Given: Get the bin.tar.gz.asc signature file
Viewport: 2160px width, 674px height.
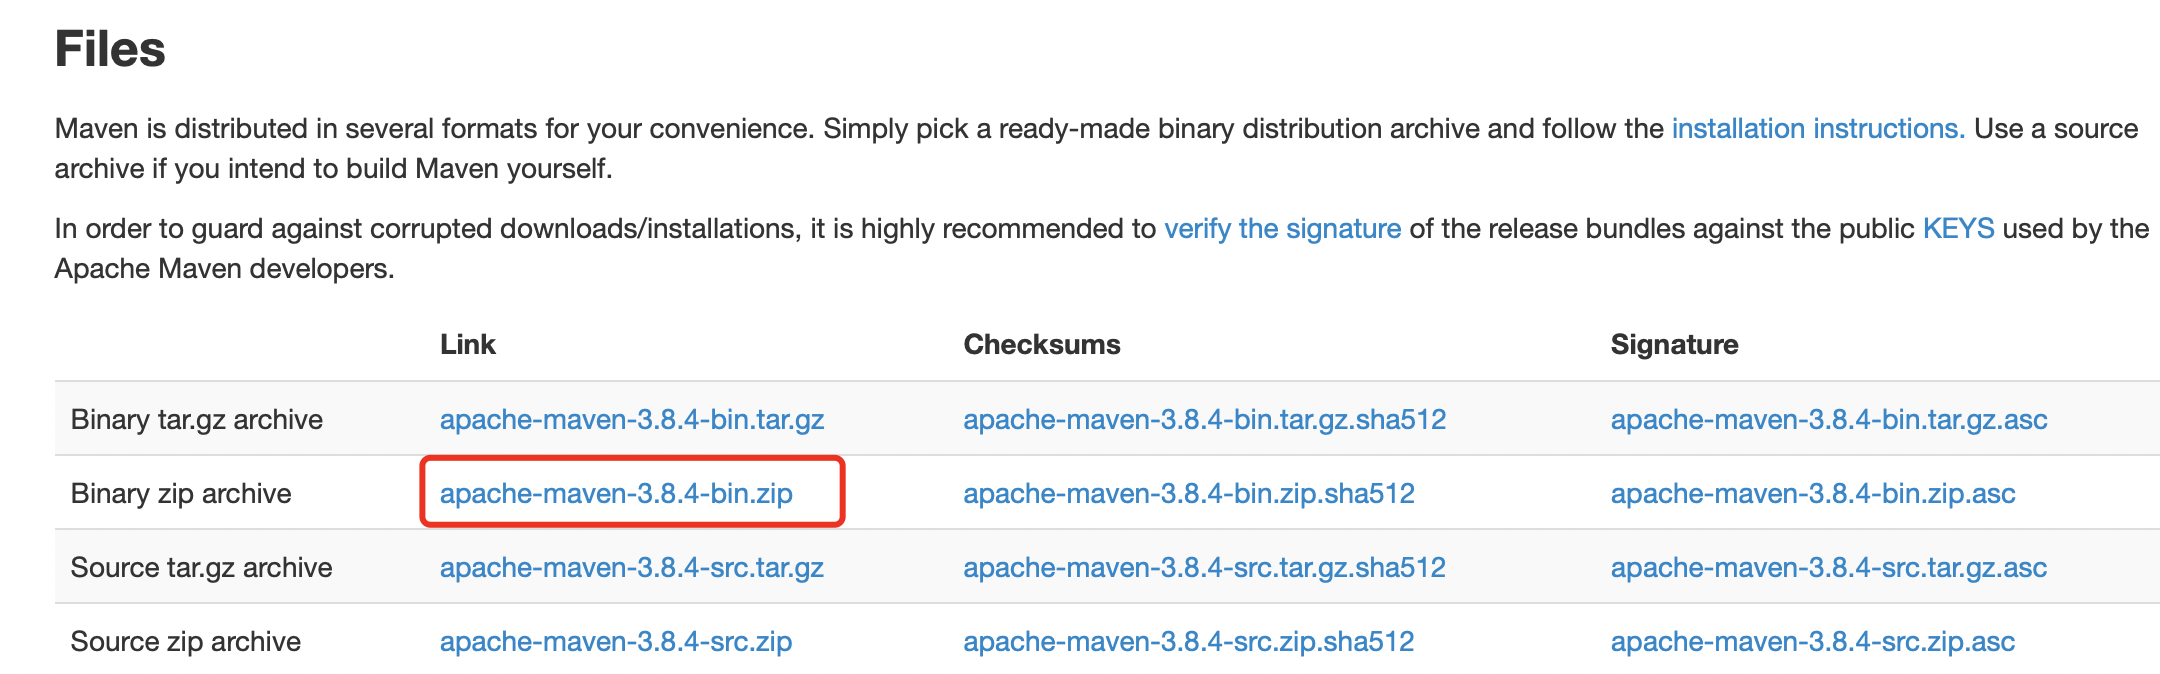Looking at the screenshot, I should click(x=1828, y=420).
